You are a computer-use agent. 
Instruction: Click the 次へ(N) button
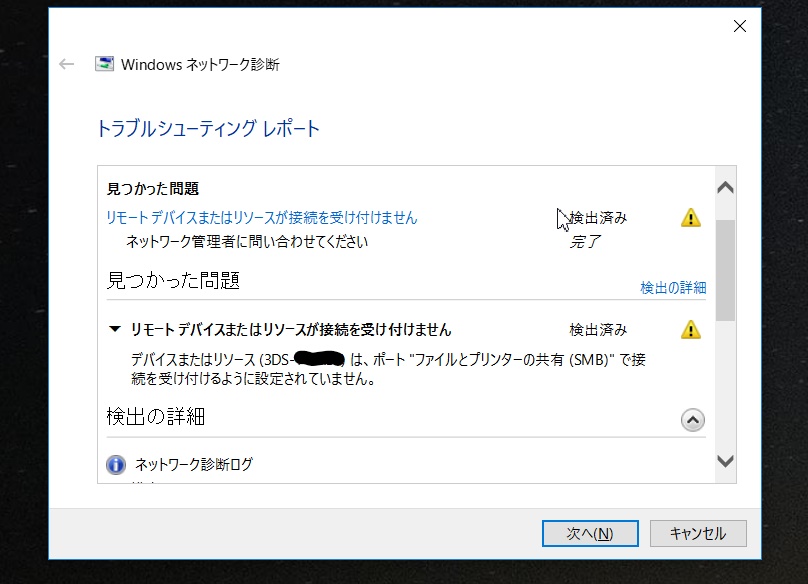click(590, 533)
